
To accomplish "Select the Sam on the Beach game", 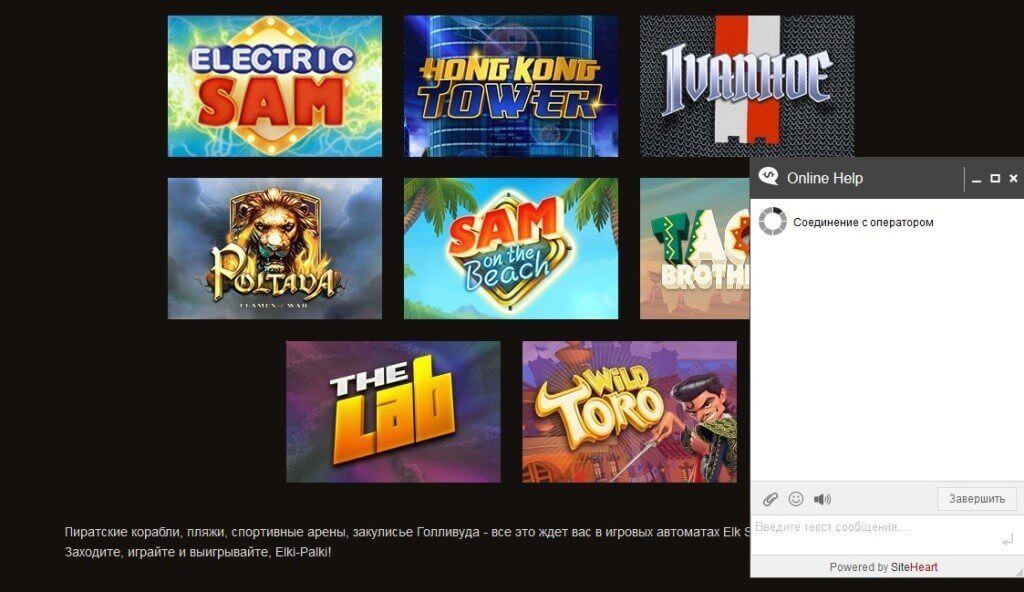I will pos(511,248).
